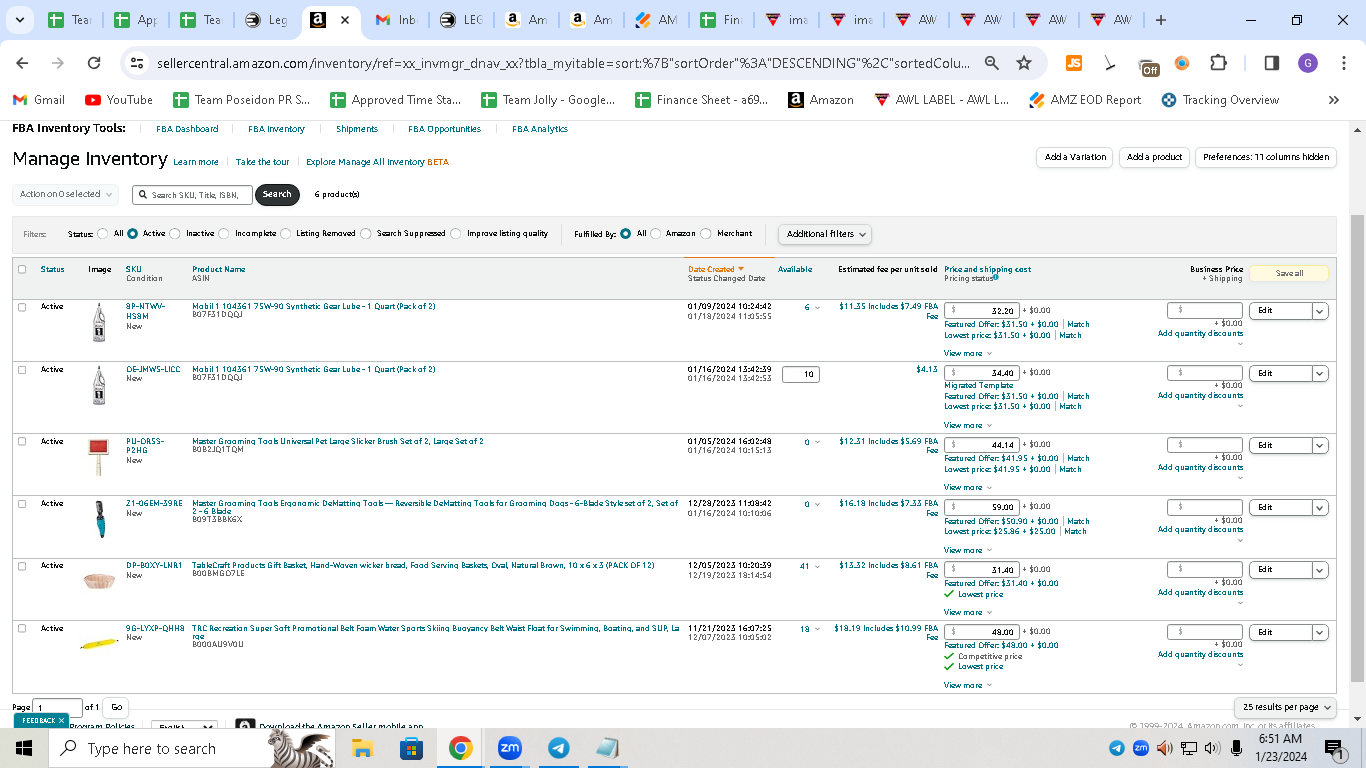The height and width of the screenshot is (768, 1366).
Task: Open File Explorer from the taskbar
Action: 362,748
